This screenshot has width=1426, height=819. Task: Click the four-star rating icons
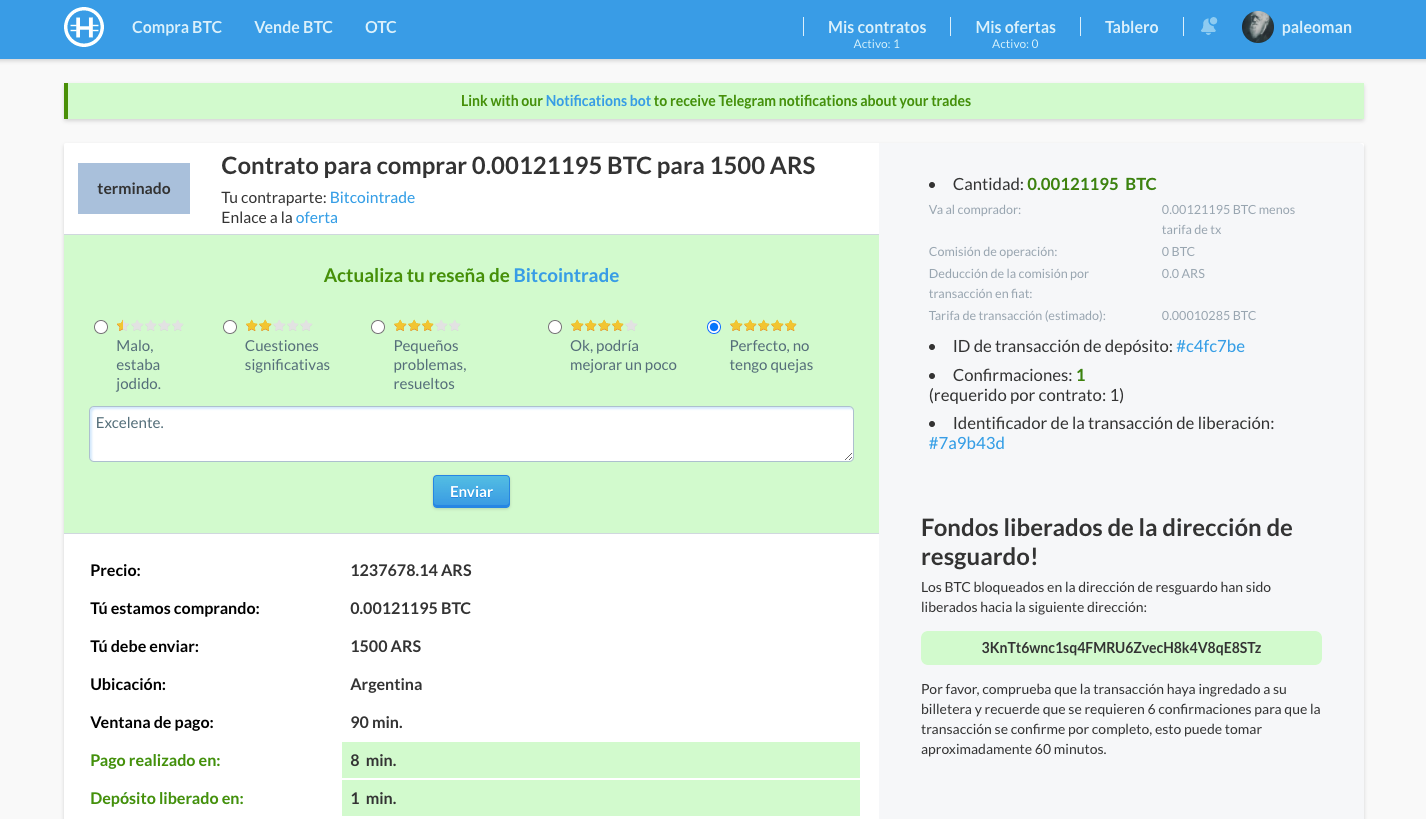click(604, 326)
